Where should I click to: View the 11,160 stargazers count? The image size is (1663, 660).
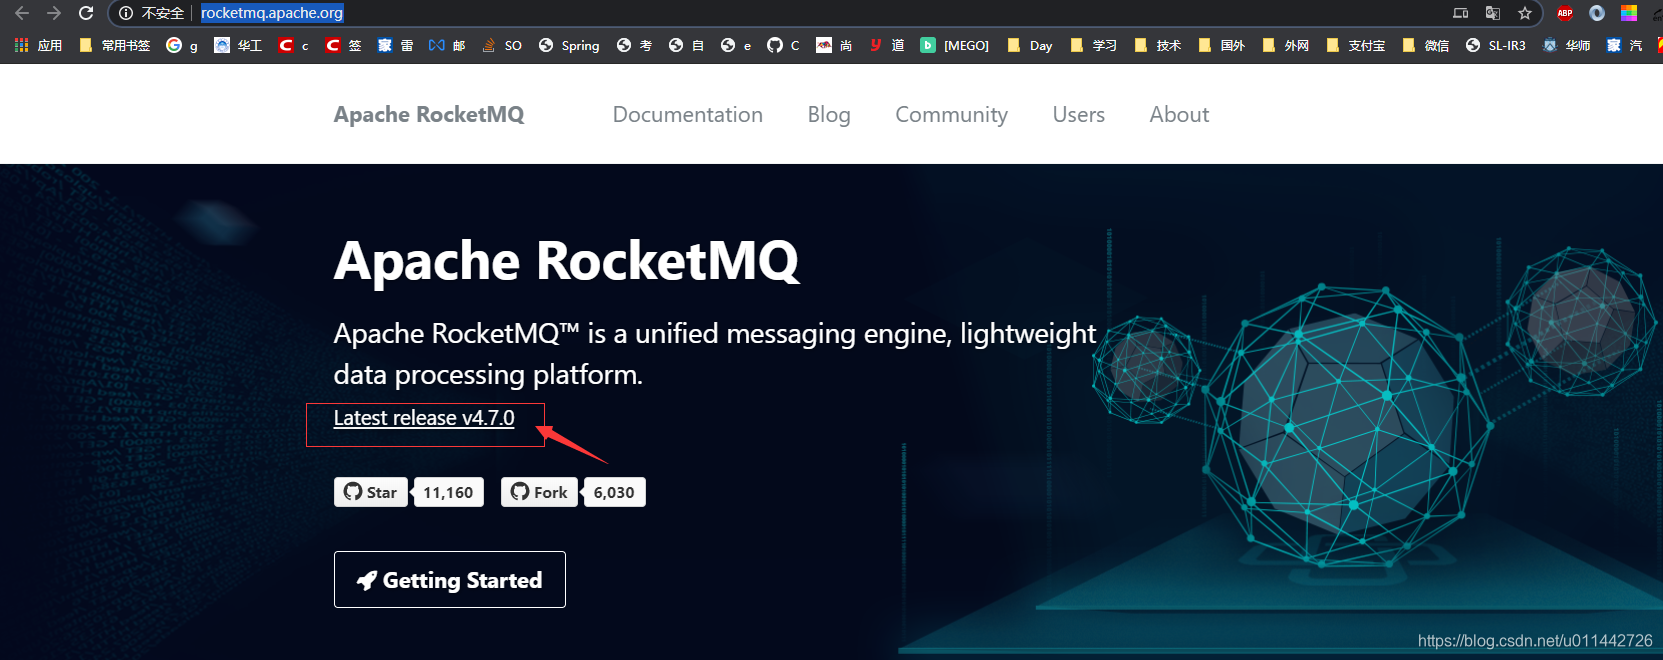[448, 492]
